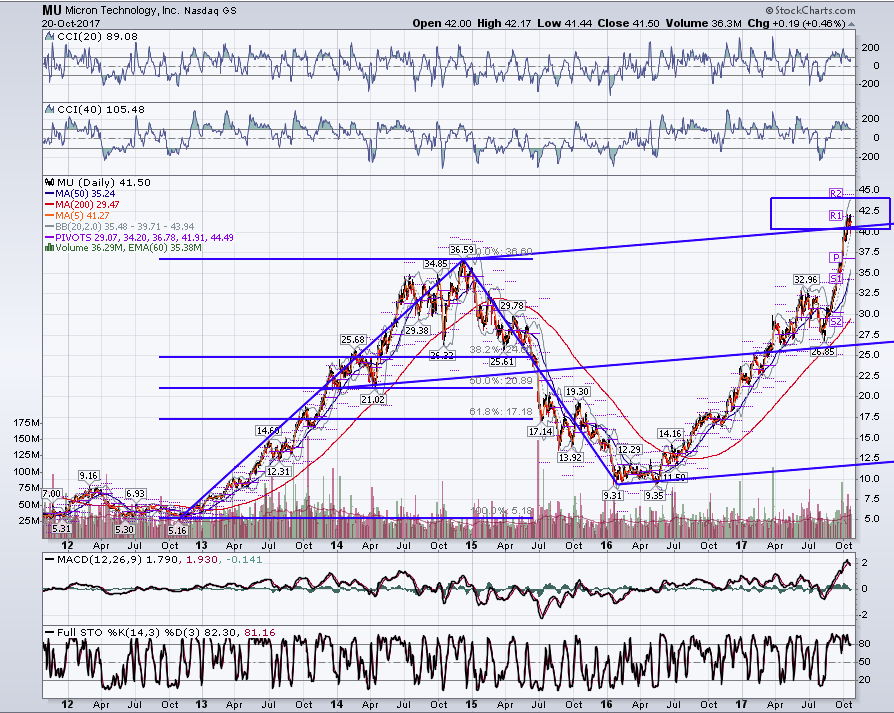Click the small triangle after Chg value

[851, 24]
